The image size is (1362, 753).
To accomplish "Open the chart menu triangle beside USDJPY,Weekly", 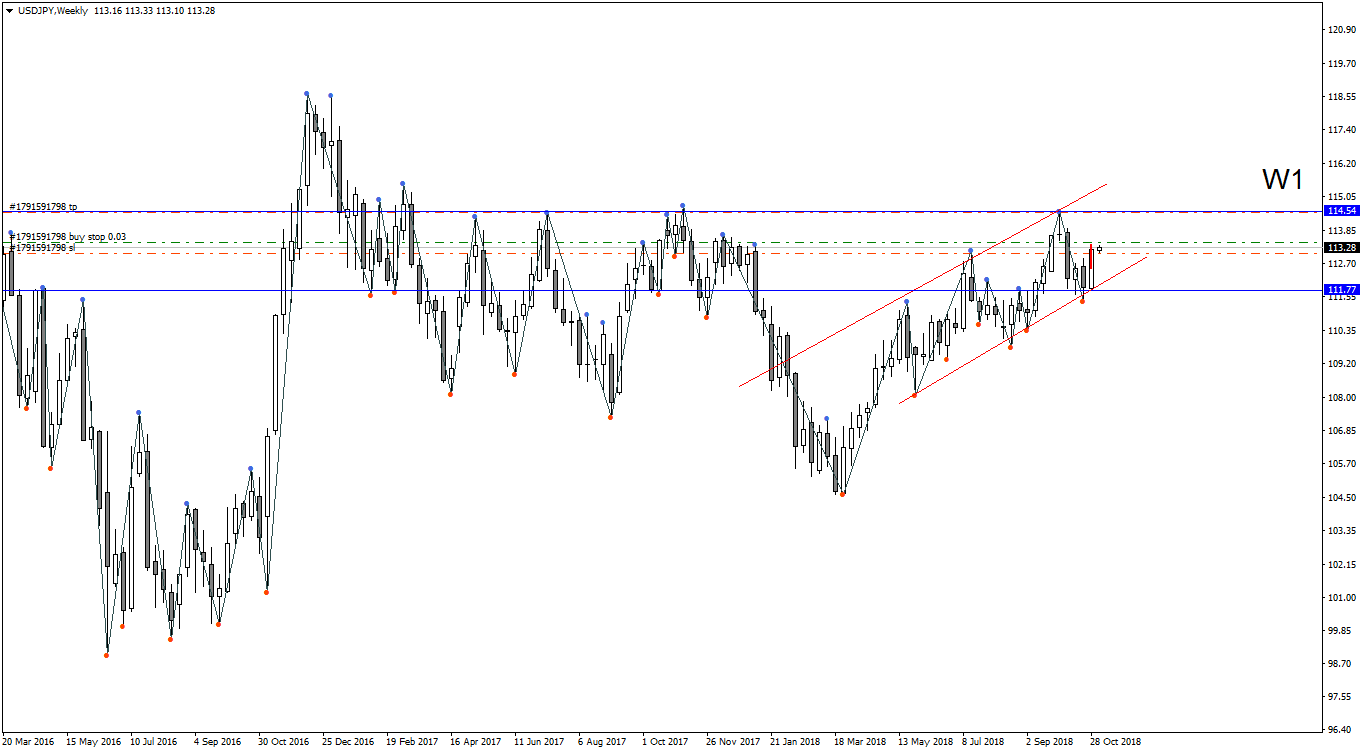I will [x=9, y=10].
